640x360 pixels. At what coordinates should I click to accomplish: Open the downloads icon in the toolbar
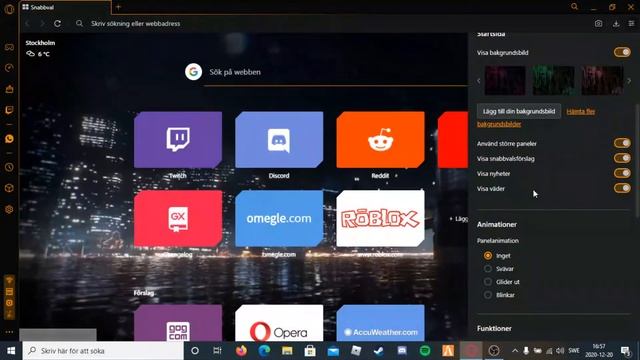click(x=616, y=24)
